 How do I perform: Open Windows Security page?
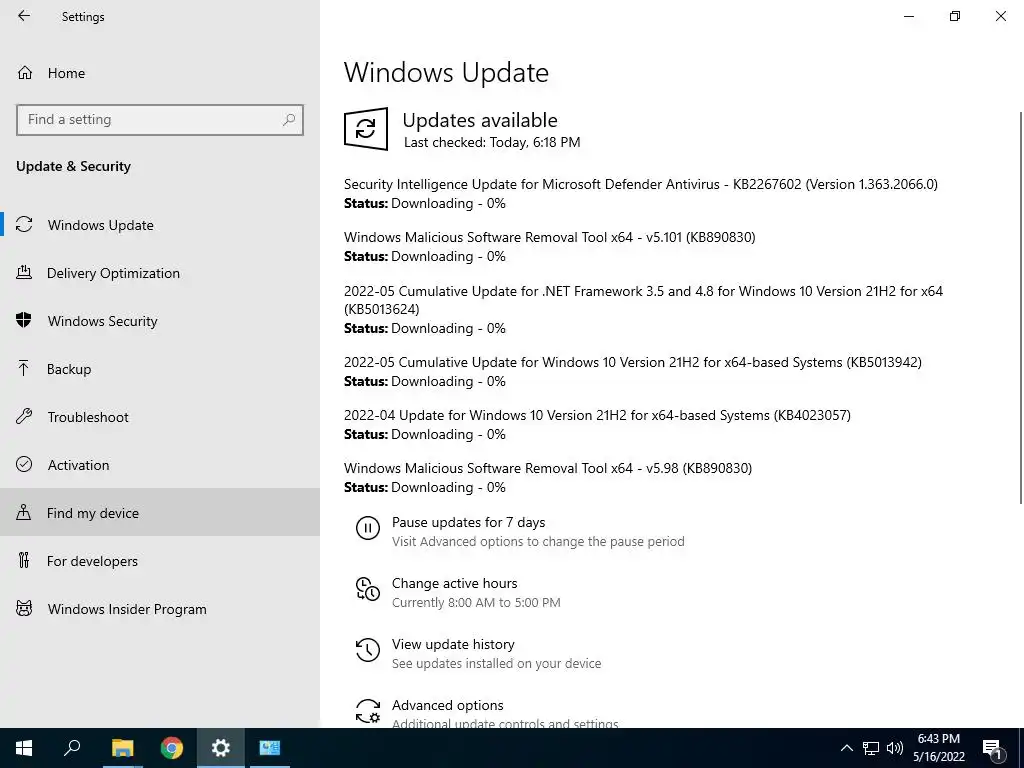pos(160,321)
